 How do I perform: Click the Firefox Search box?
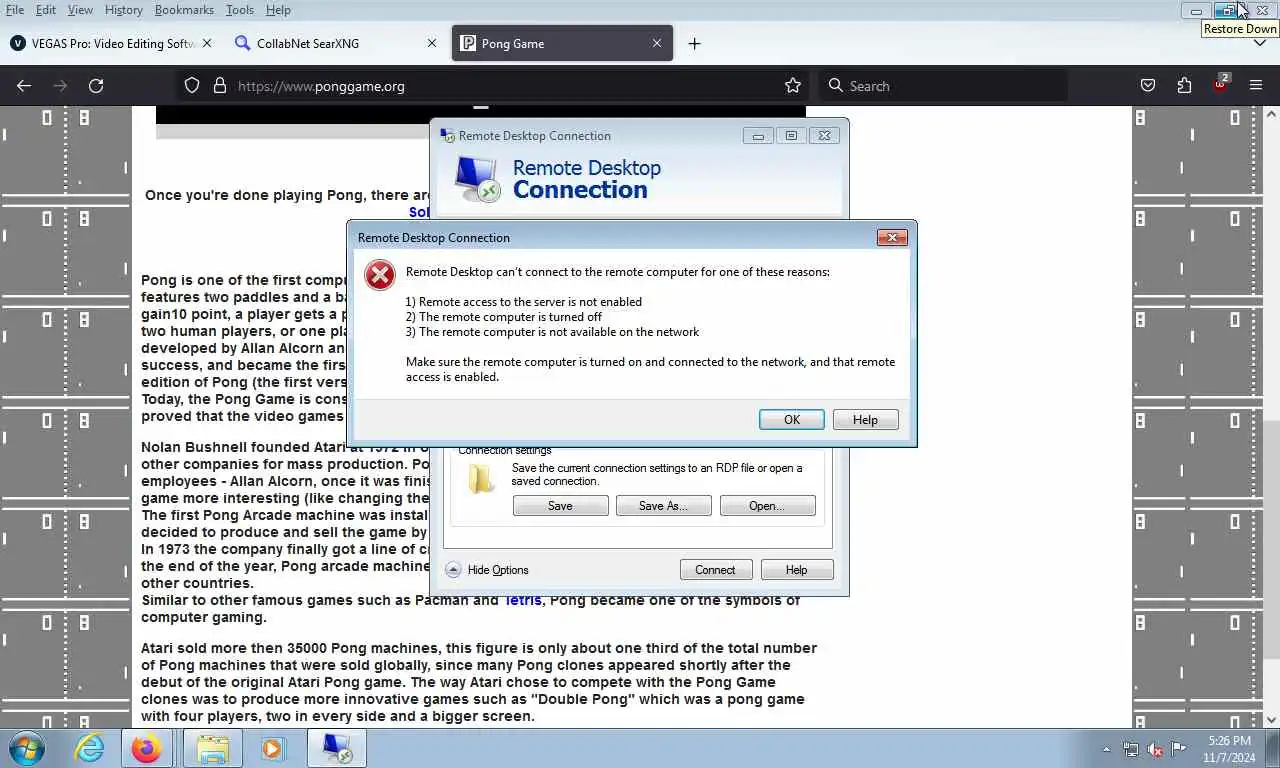coord(943,86)
